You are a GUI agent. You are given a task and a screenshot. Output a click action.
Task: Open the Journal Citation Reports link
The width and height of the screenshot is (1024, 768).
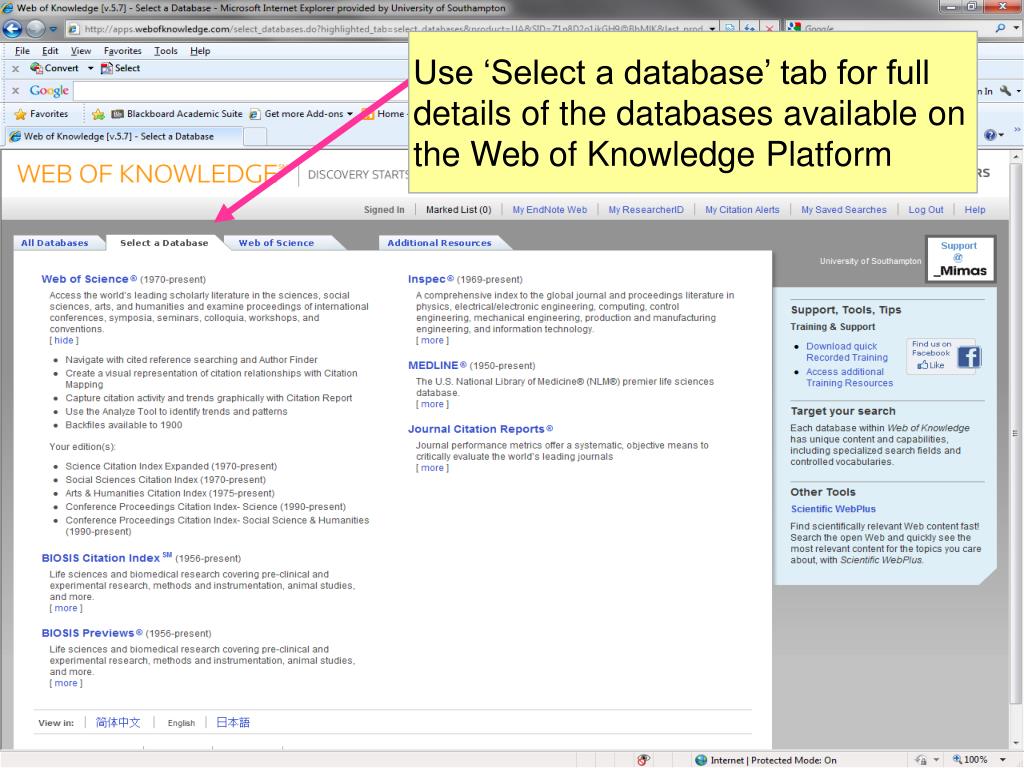tap(476, 429)
